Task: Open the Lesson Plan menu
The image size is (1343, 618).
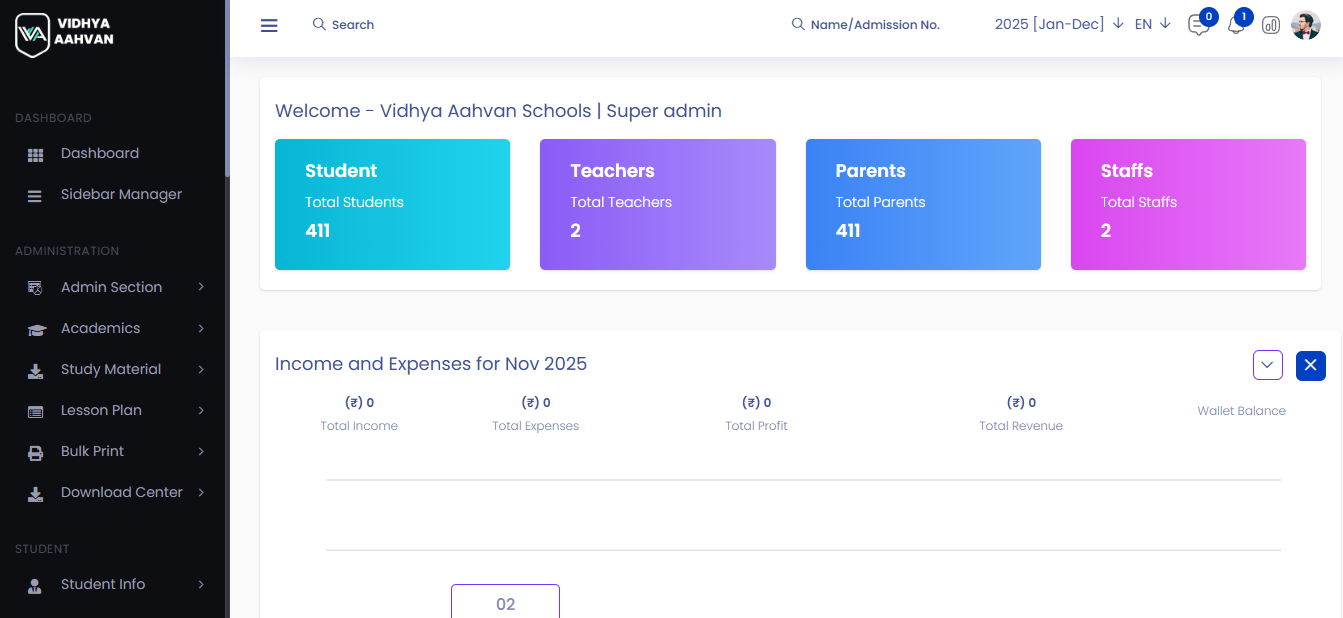Action: pyautogui.click(x=101, y=410)
